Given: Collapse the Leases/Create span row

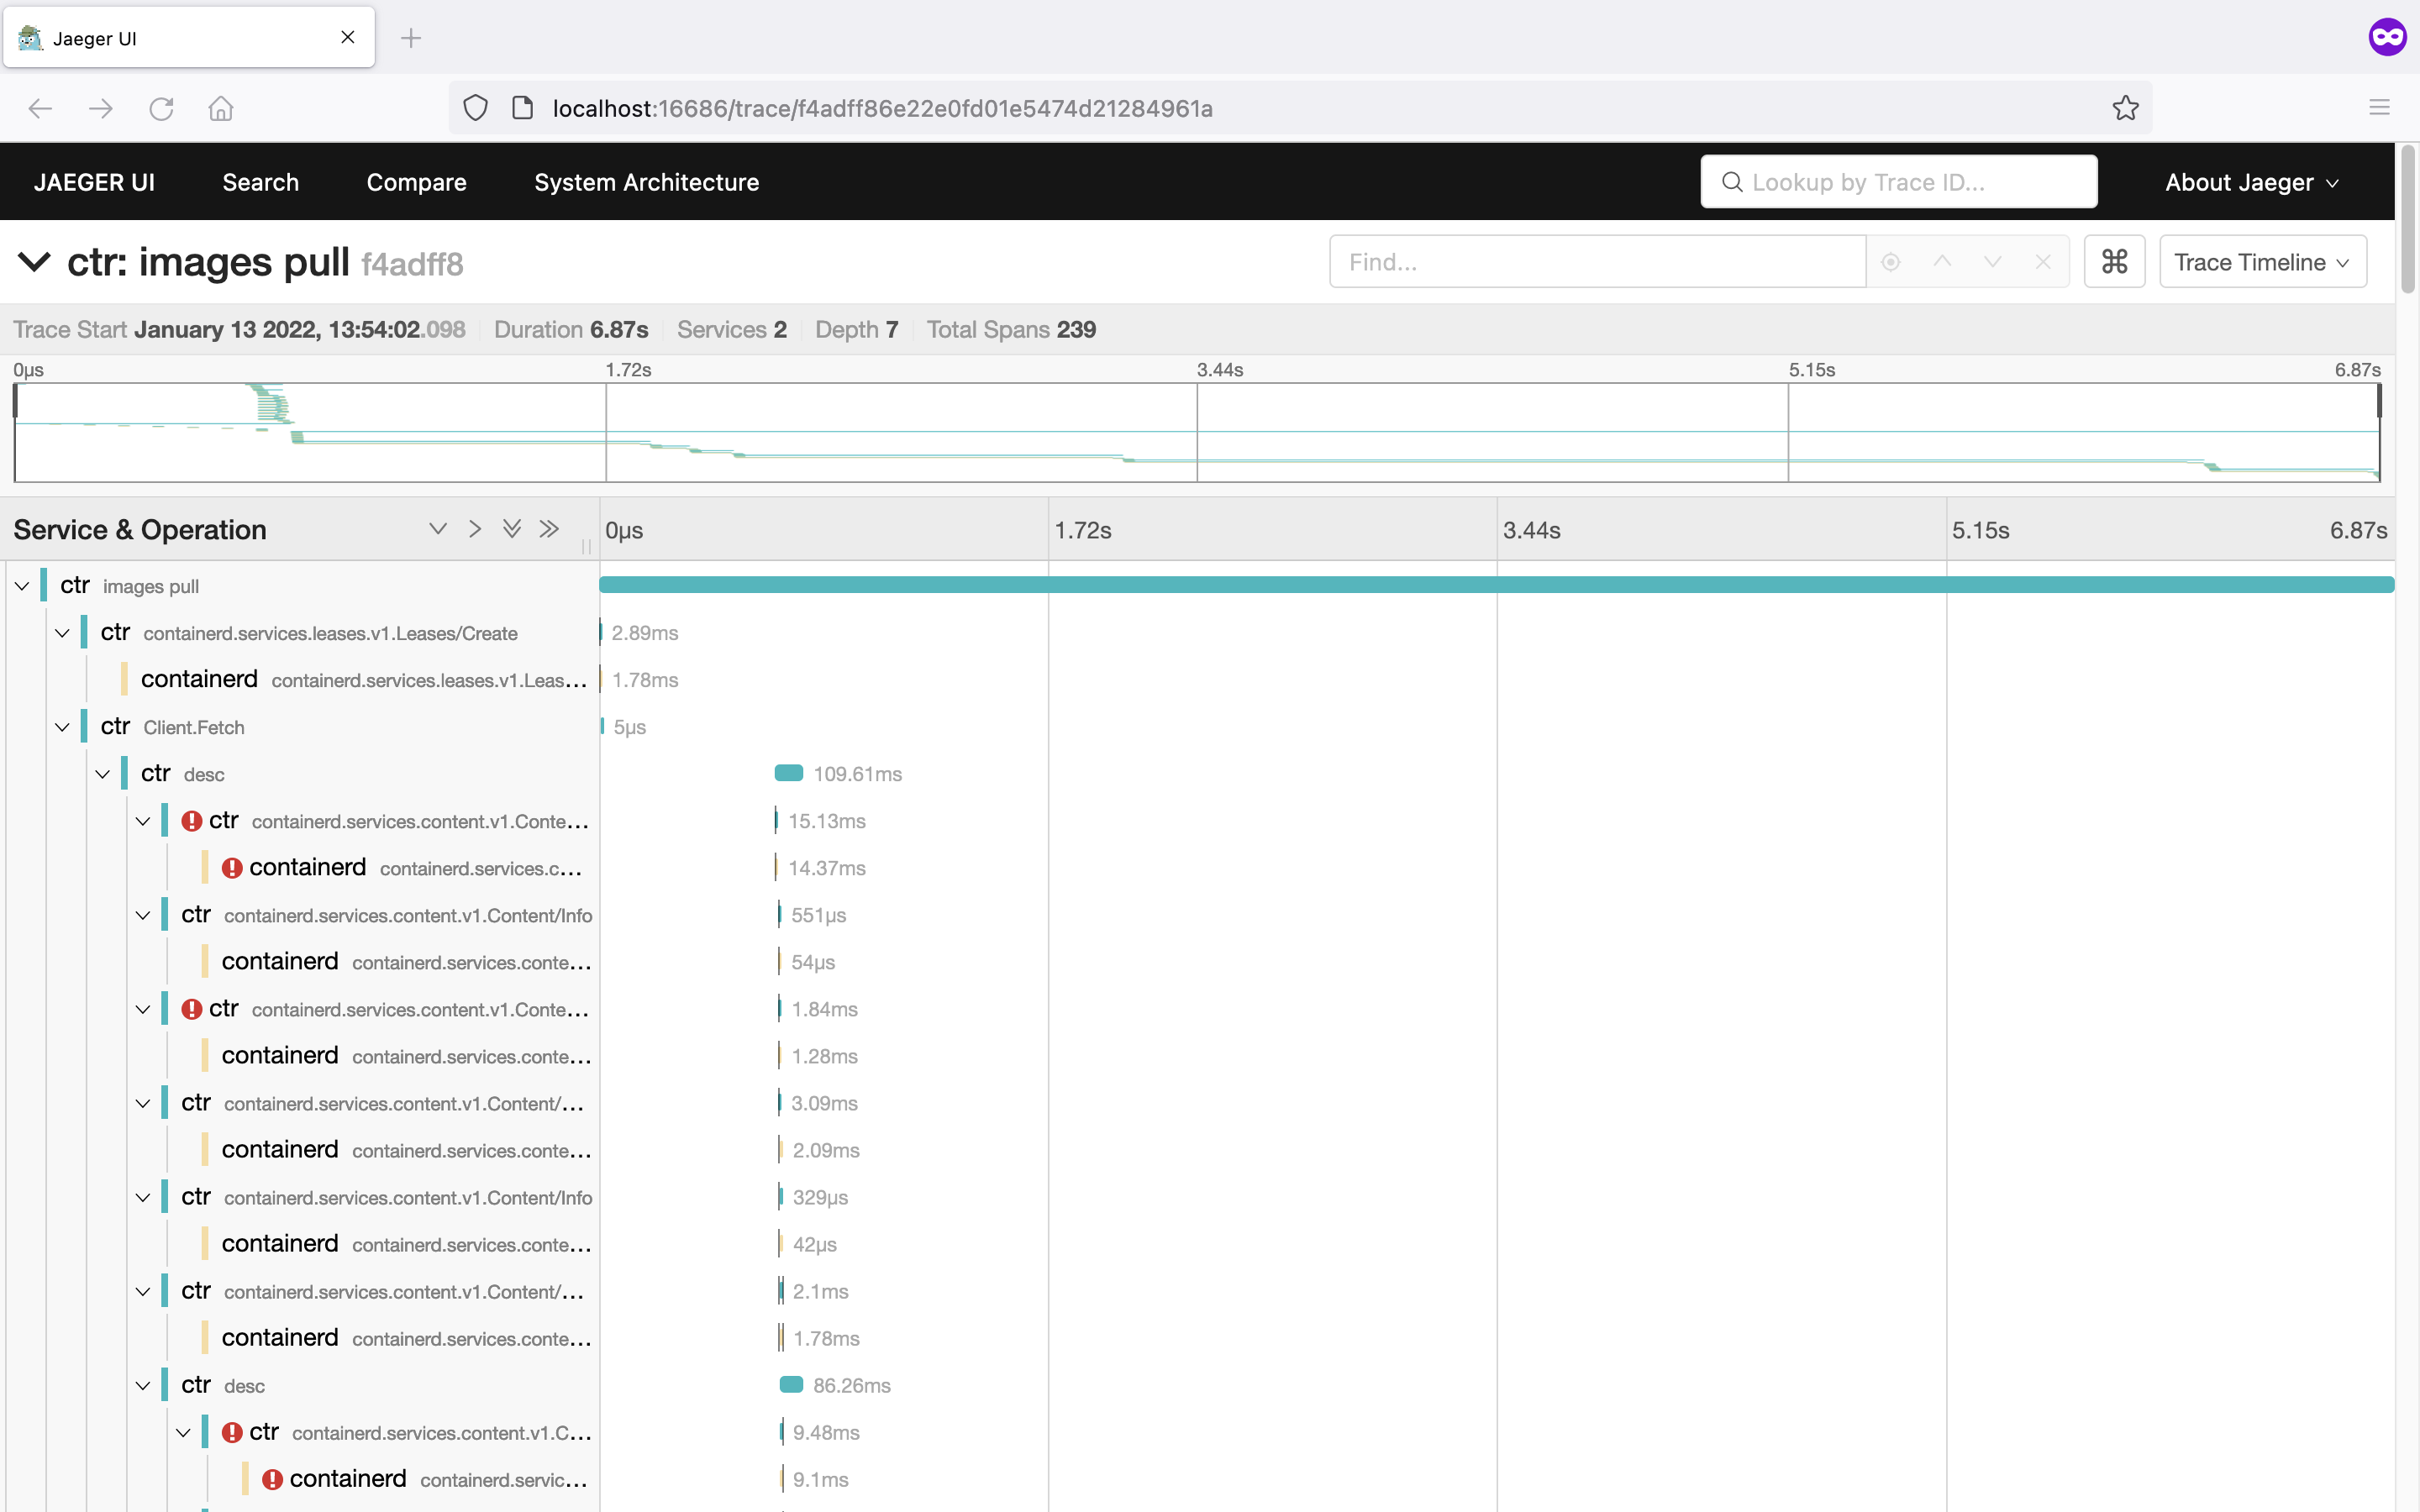Looking at the screenshot, I should pos(62,633).
